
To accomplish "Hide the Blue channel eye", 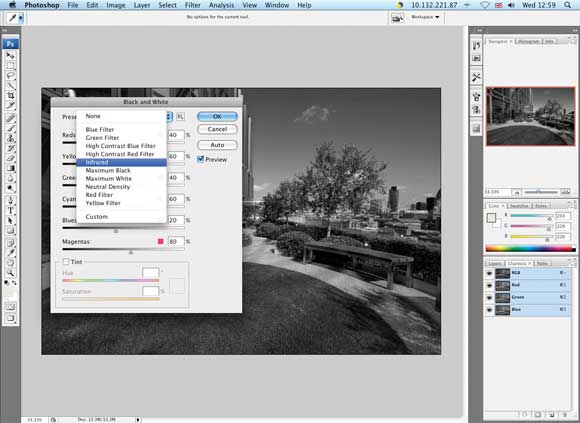I will (x=490, y=310).
